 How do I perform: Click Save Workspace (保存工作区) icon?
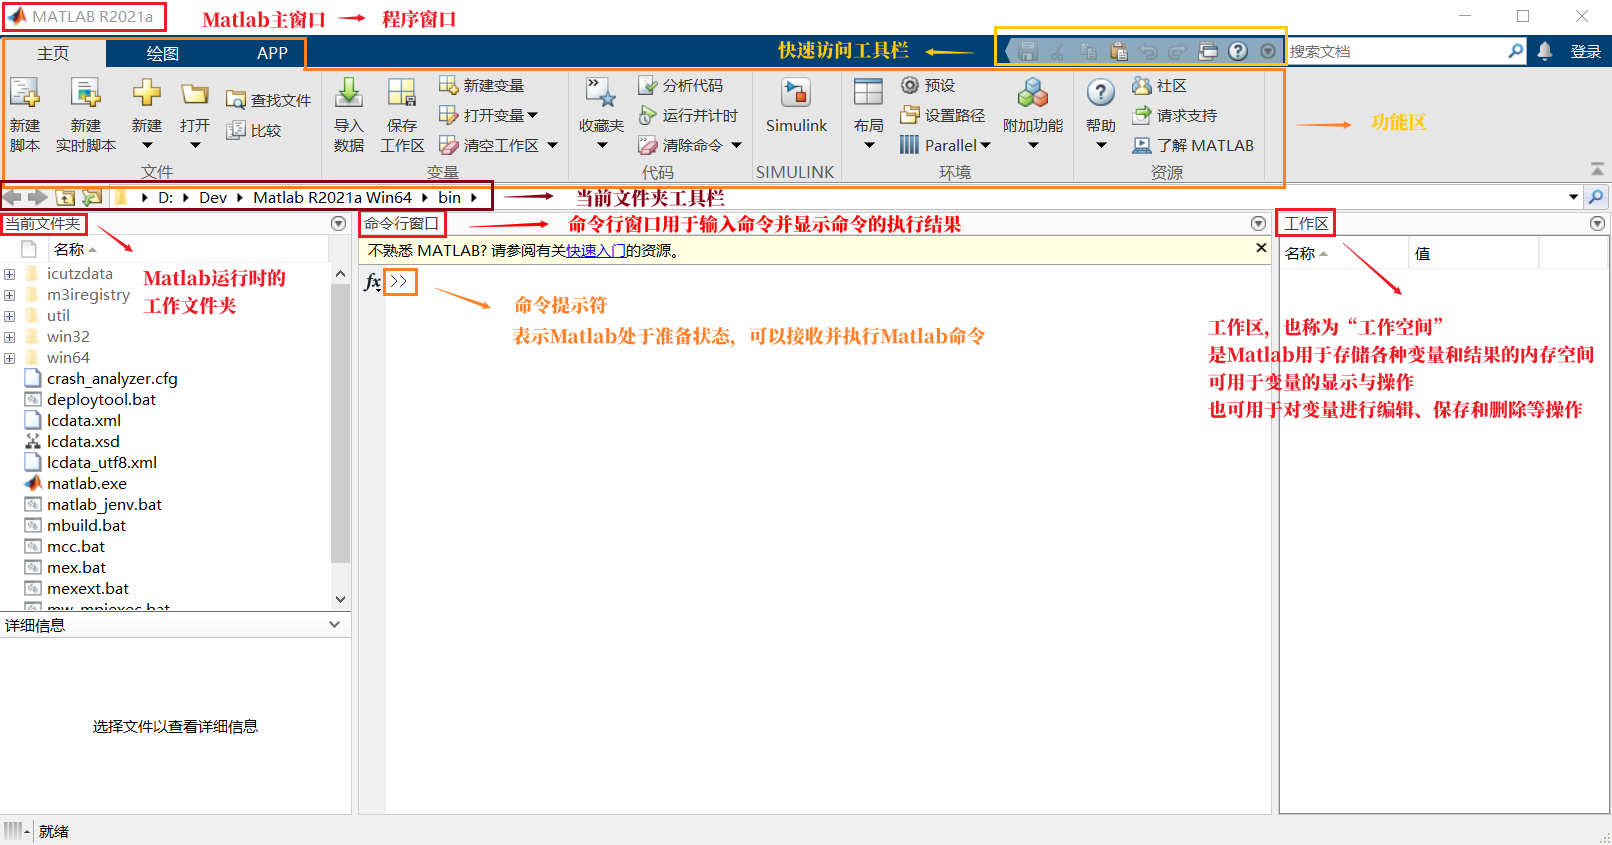[x=402, y=93]
